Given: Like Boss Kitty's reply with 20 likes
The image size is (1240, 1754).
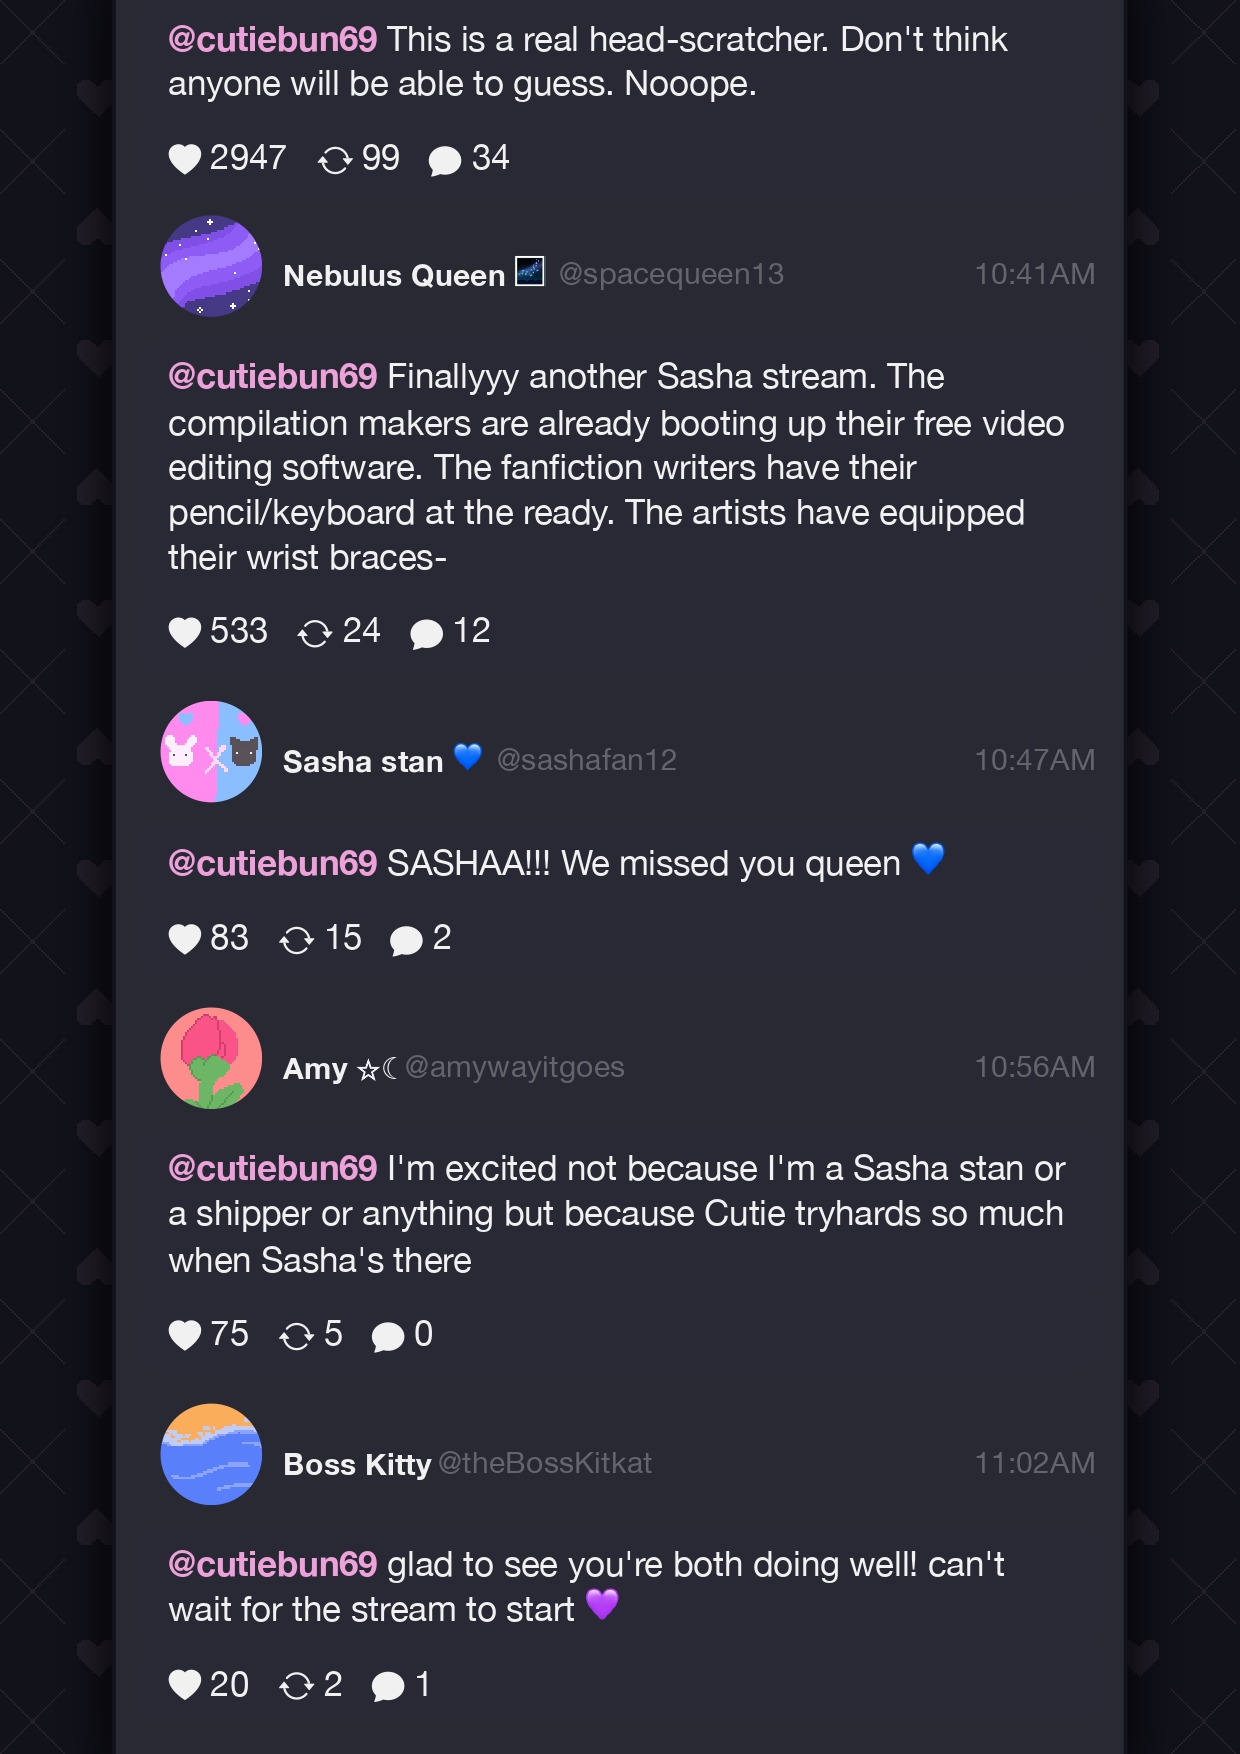Looking at the screenshot, I should coord(185,1685).
